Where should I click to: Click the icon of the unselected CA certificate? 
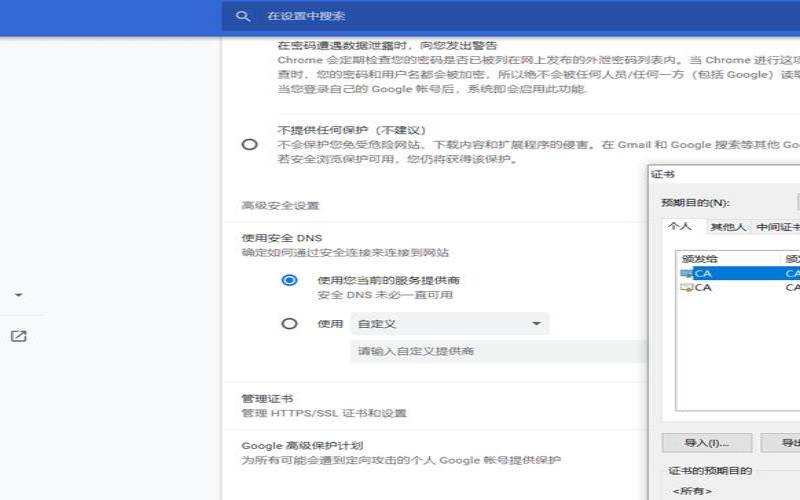tap(686, 288)
